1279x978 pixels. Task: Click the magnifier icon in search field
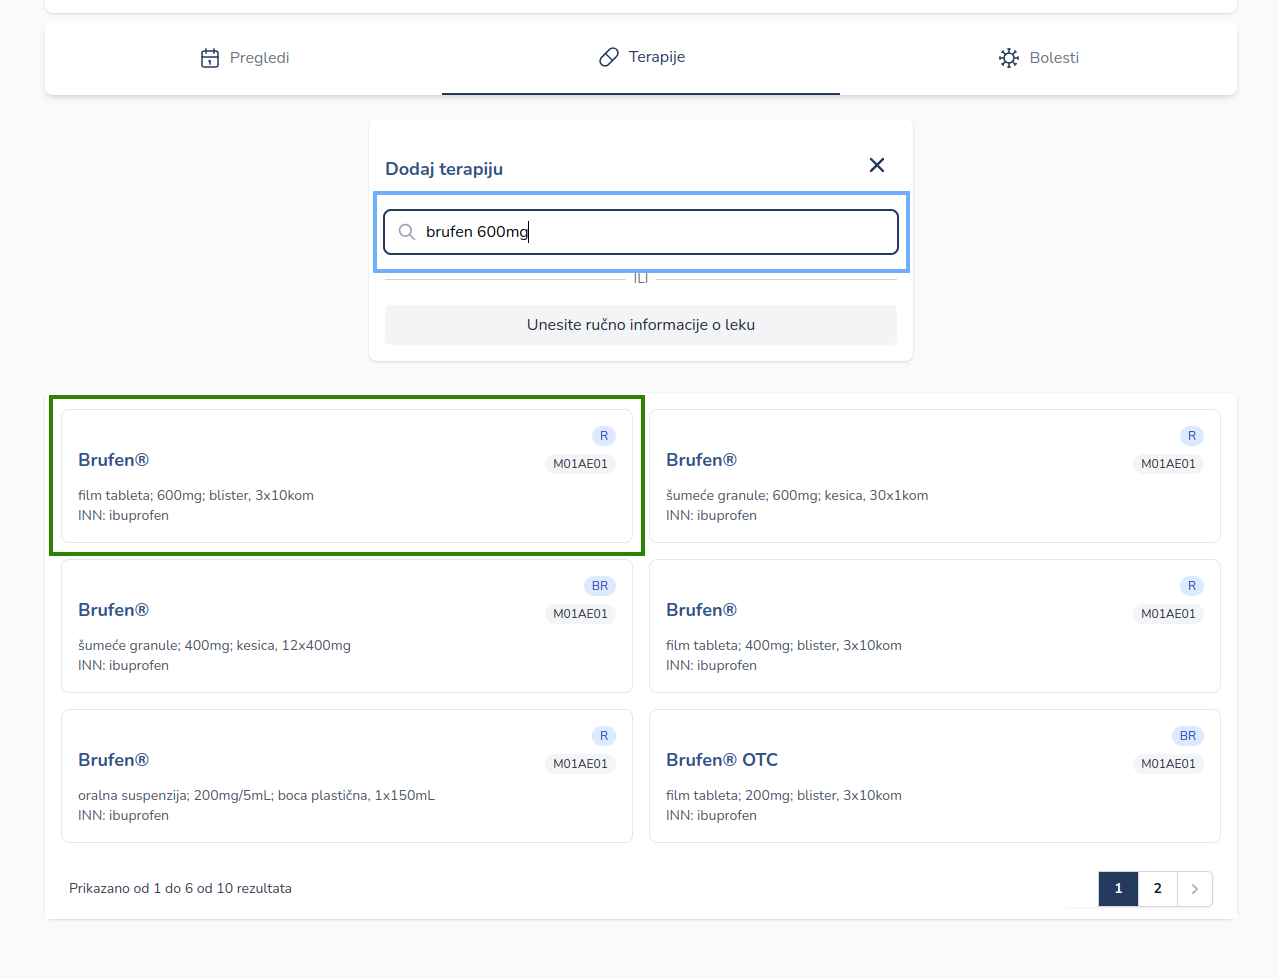click(407, 232)
